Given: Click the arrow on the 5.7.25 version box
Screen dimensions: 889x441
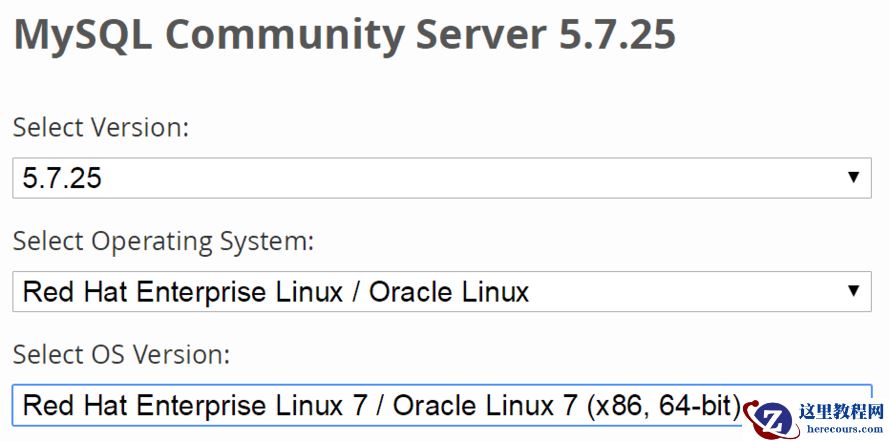Looking at the screenshot, I should [853, 178].
